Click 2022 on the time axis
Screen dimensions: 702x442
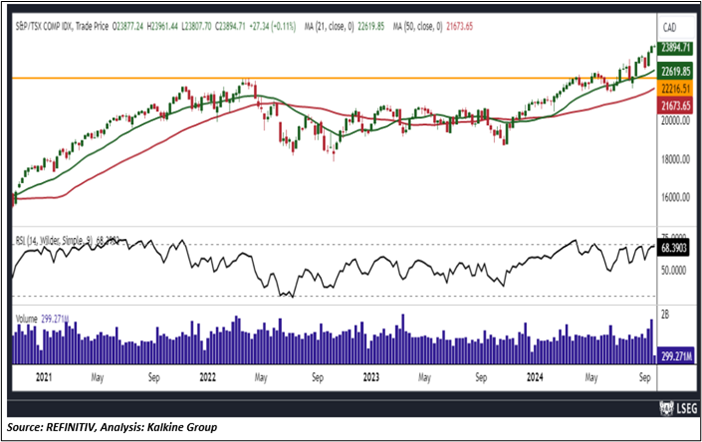pos(207,378)
